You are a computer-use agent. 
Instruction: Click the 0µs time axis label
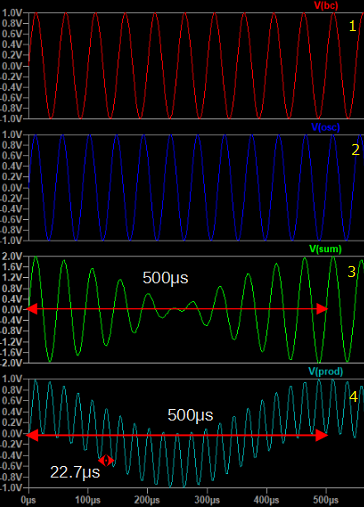pyautogui.click(x=29, y=500)
